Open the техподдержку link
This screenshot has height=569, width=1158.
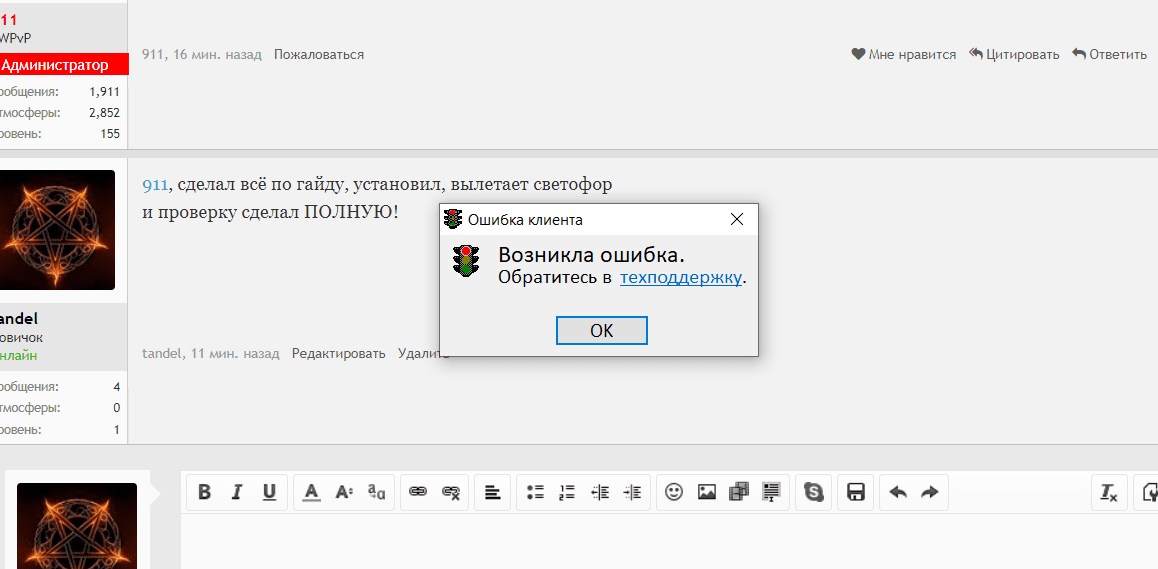680,278
